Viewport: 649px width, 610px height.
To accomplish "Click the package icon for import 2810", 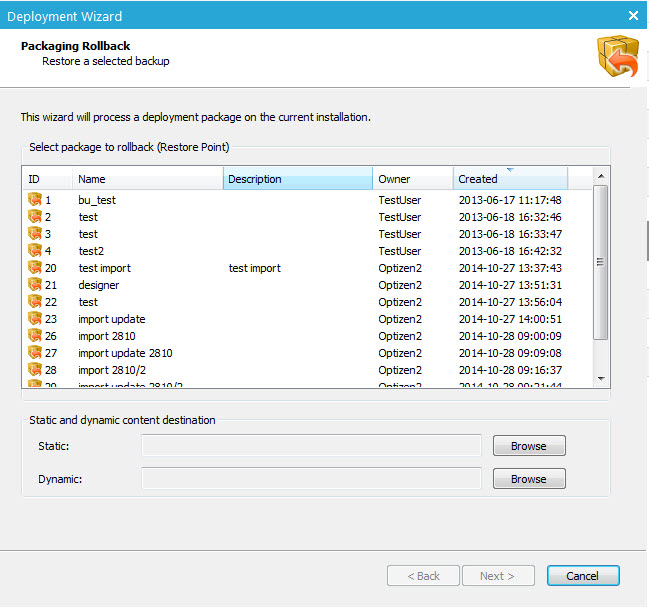I will [x=35, y=336].
